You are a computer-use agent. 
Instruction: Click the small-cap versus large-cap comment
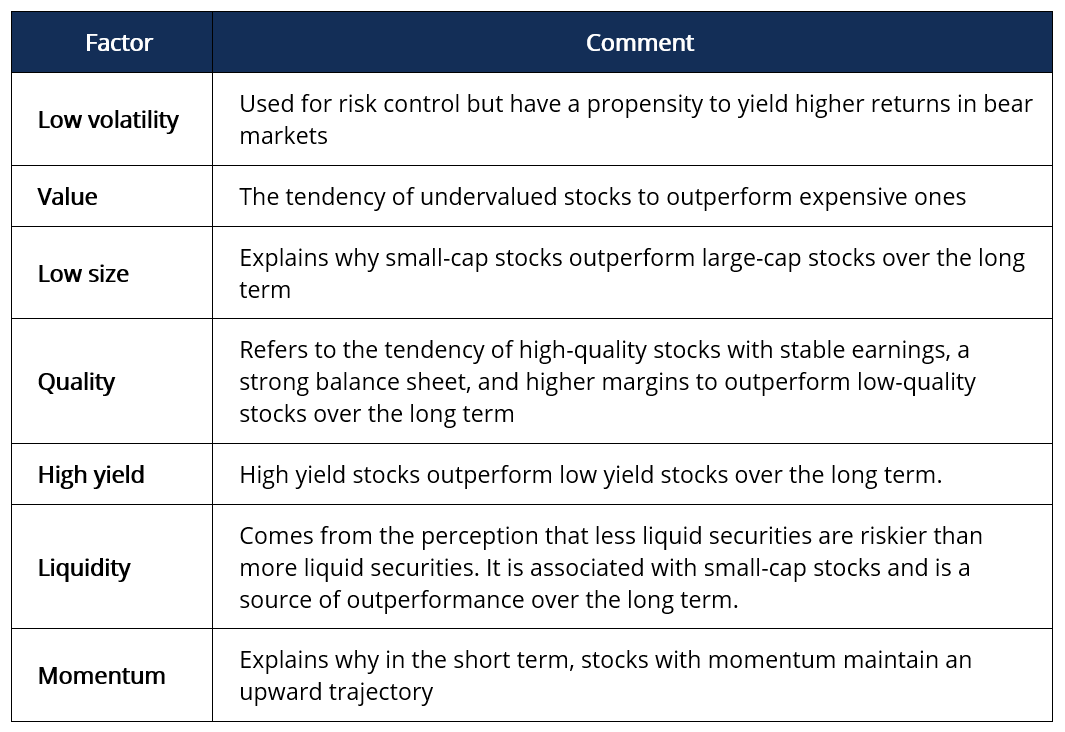point(632,273)
